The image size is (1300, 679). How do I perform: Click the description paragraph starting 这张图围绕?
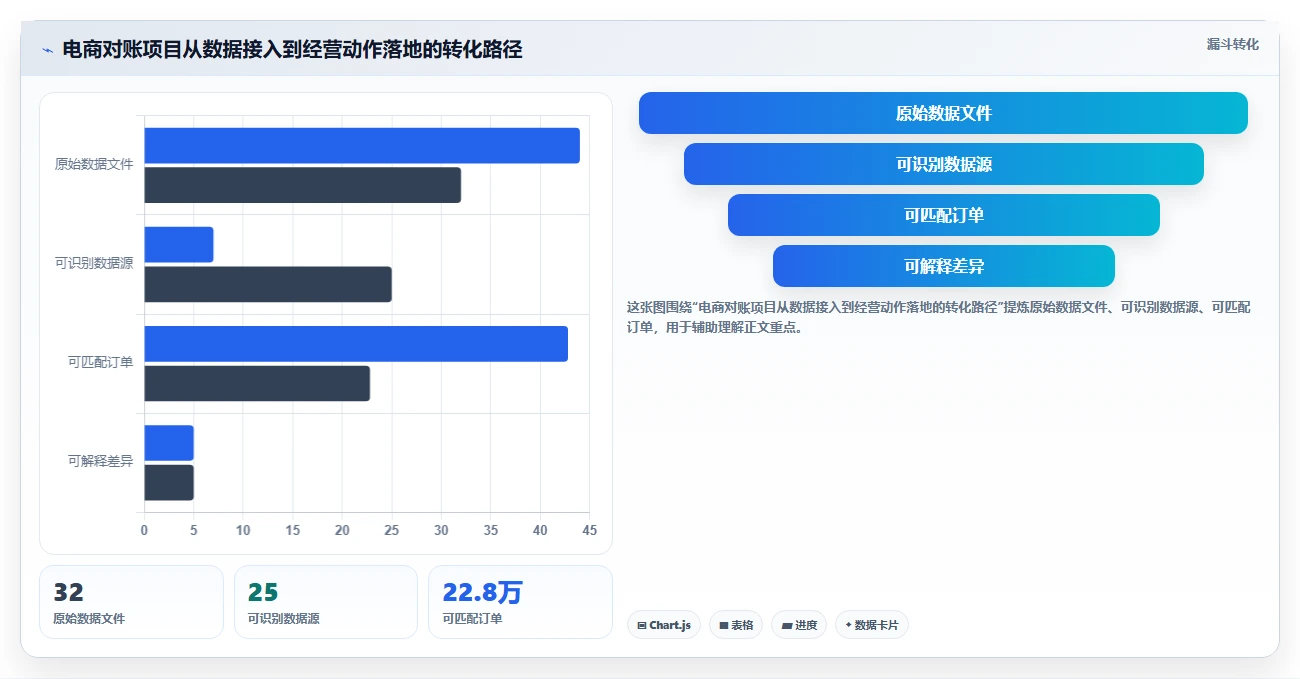[938, 317]
